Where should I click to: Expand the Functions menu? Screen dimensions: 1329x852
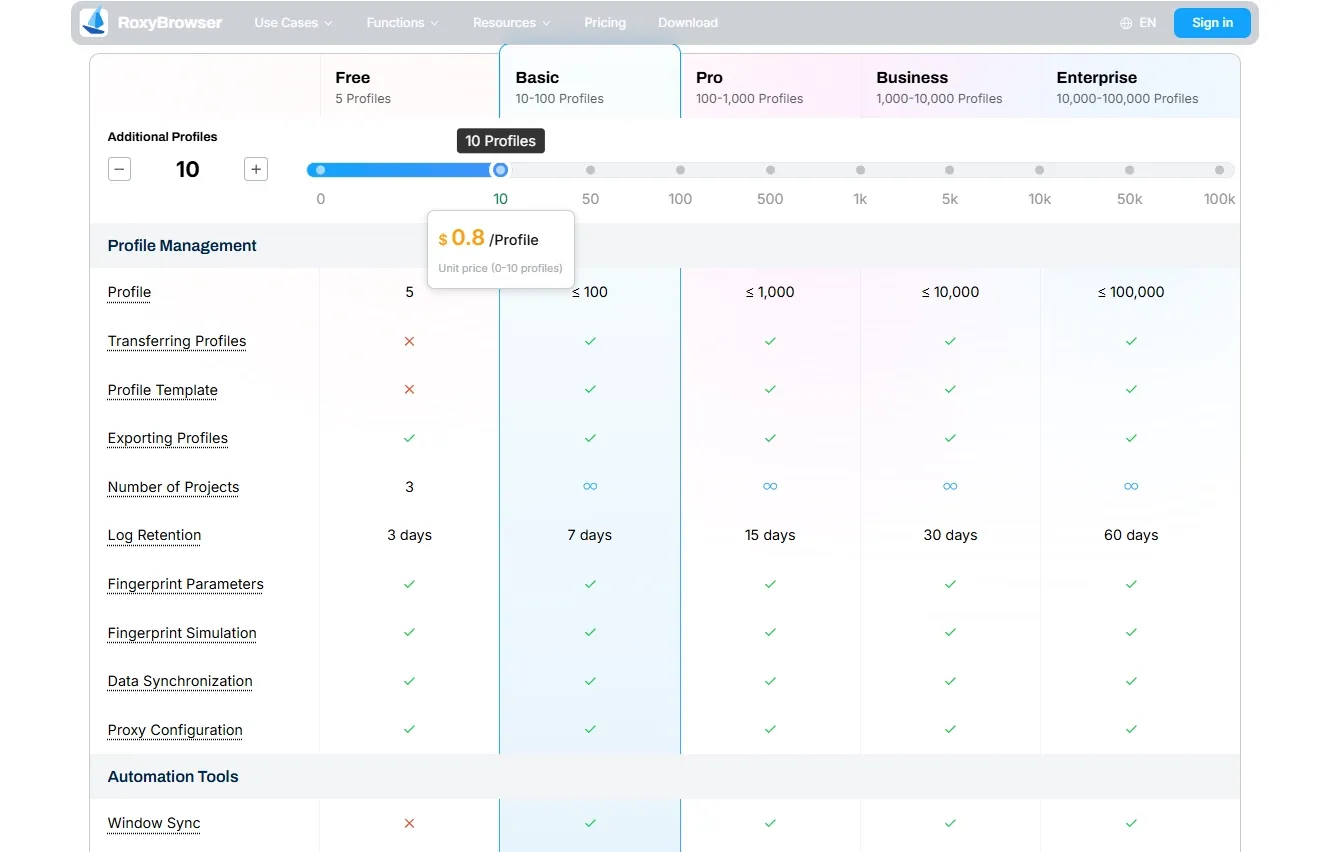point(402,23)
